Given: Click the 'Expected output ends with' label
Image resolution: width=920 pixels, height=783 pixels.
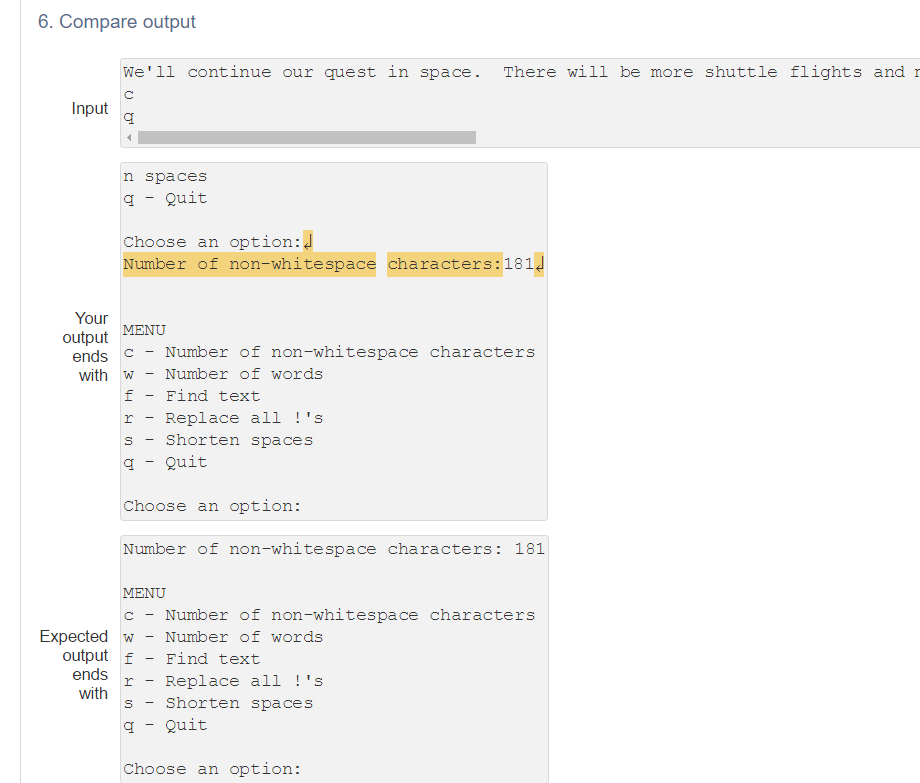Looking at the screenshot, I should point(73,664).
